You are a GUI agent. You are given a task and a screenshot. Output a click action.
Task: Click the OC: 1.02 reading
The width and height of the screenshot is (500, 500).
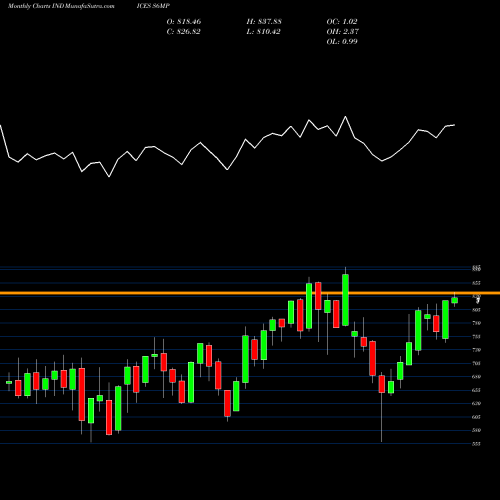(342, 22)
